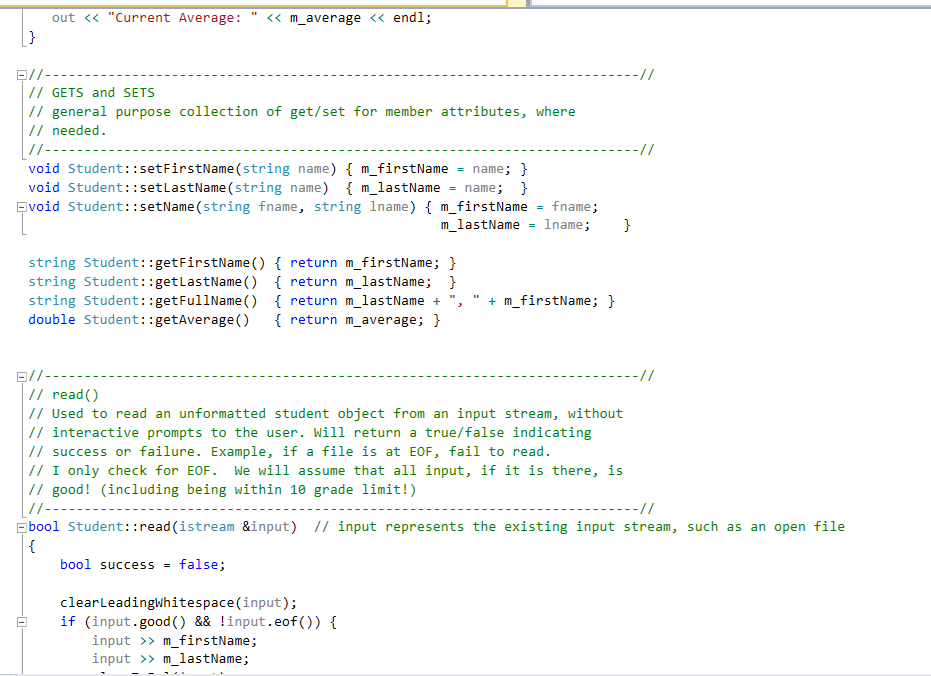
Task: Collapse the bool Student::read function
Action: pos(22,527)
